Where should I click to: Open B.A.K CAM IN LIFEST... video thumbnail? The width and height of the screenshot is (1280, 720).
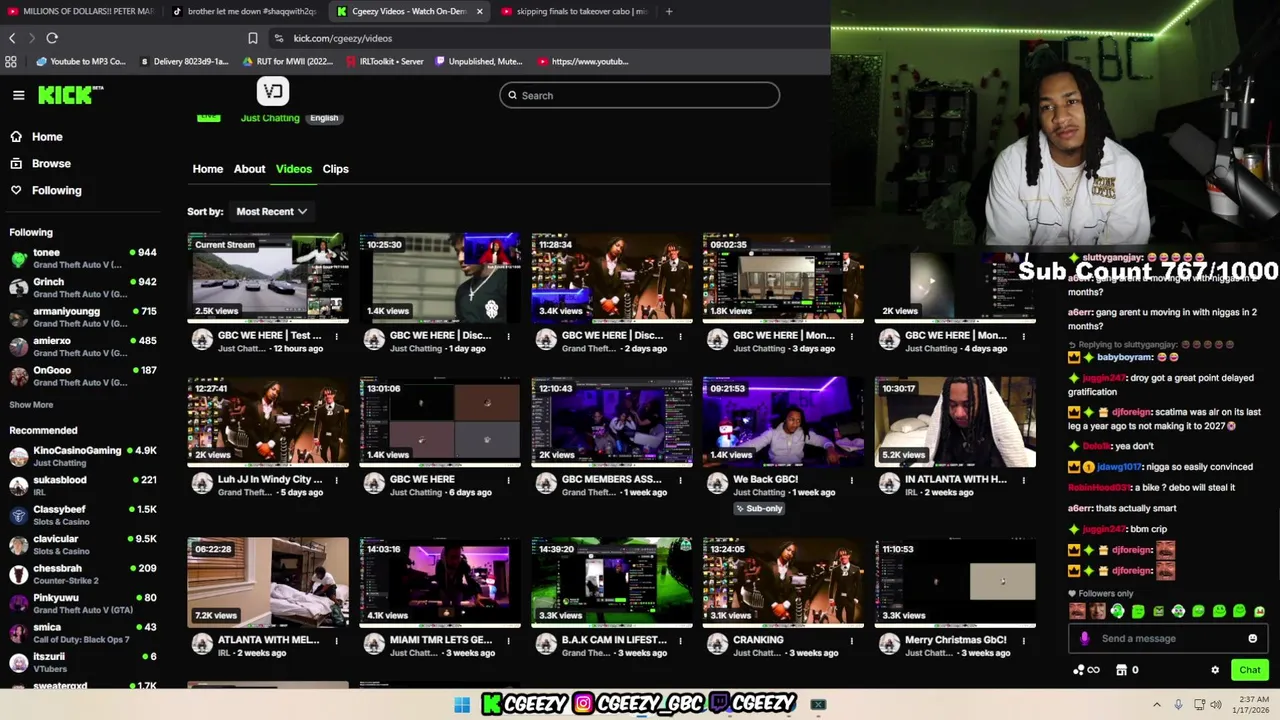click(x=612, y=582)
